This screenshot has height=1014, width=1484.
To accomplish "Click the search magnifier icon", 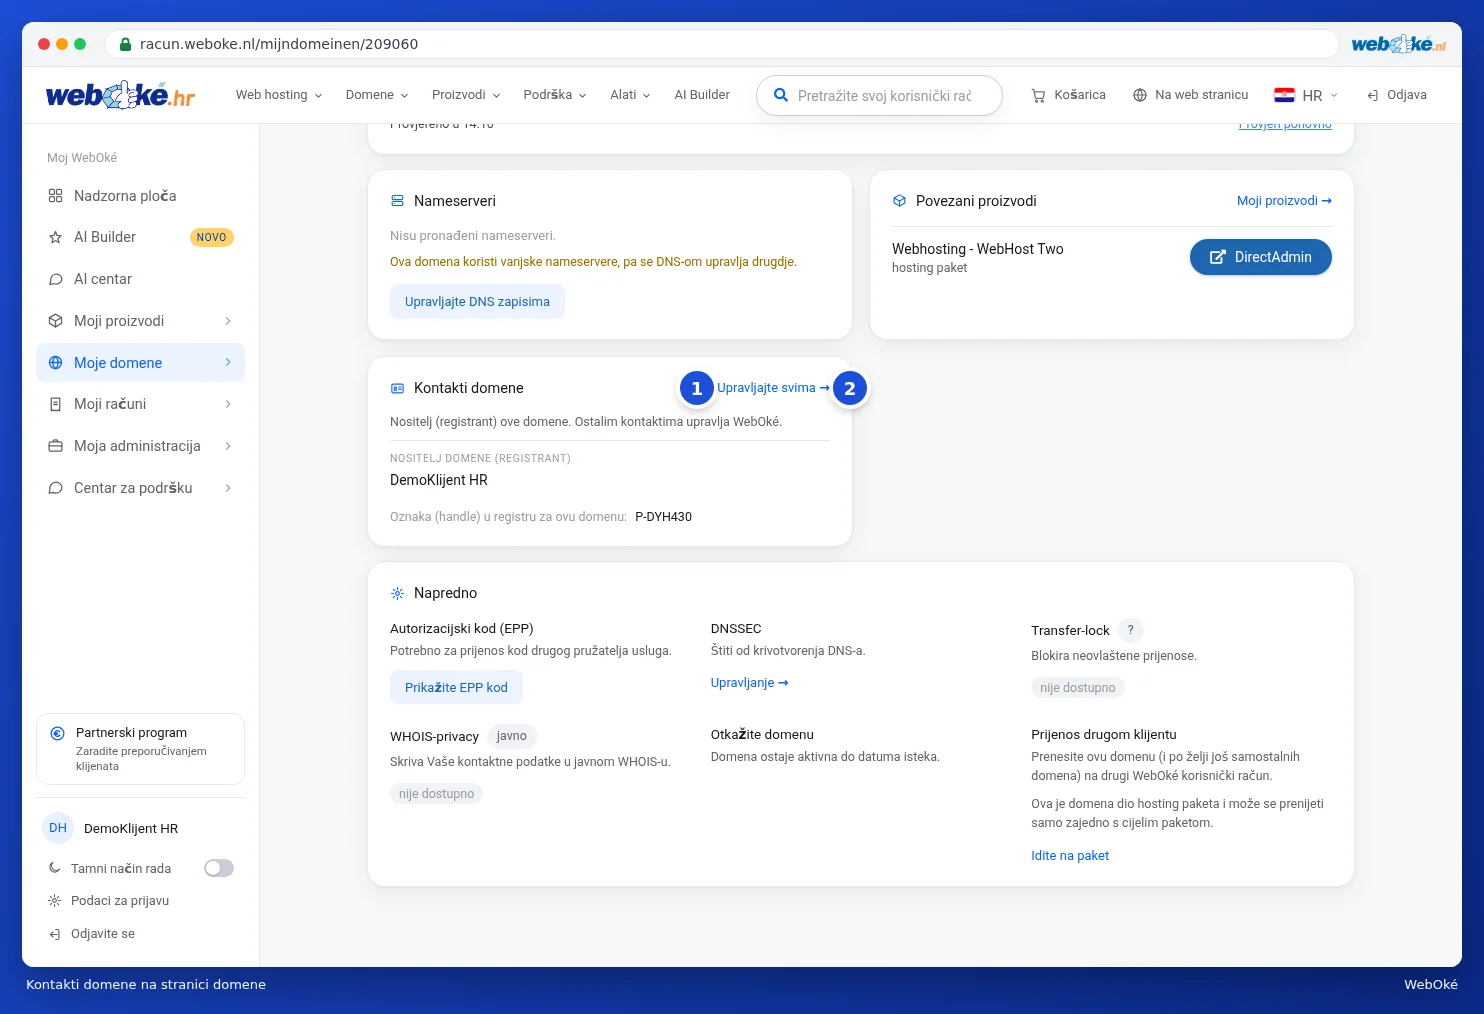I will [781, 95].
